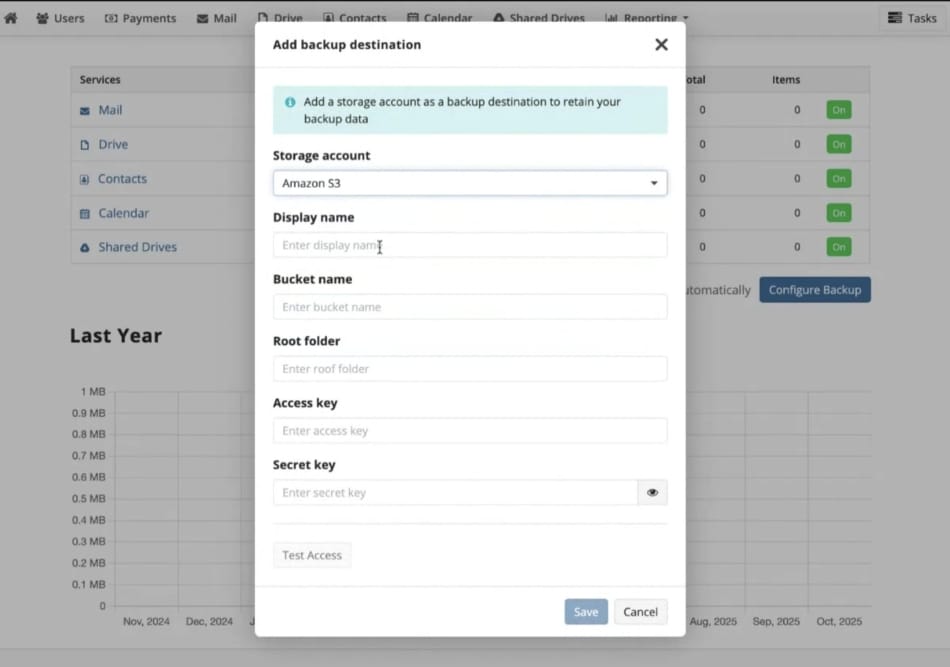Toggle the On switch for Shared Drives row
Screen dimensions: 950x667
coord(839,247)
